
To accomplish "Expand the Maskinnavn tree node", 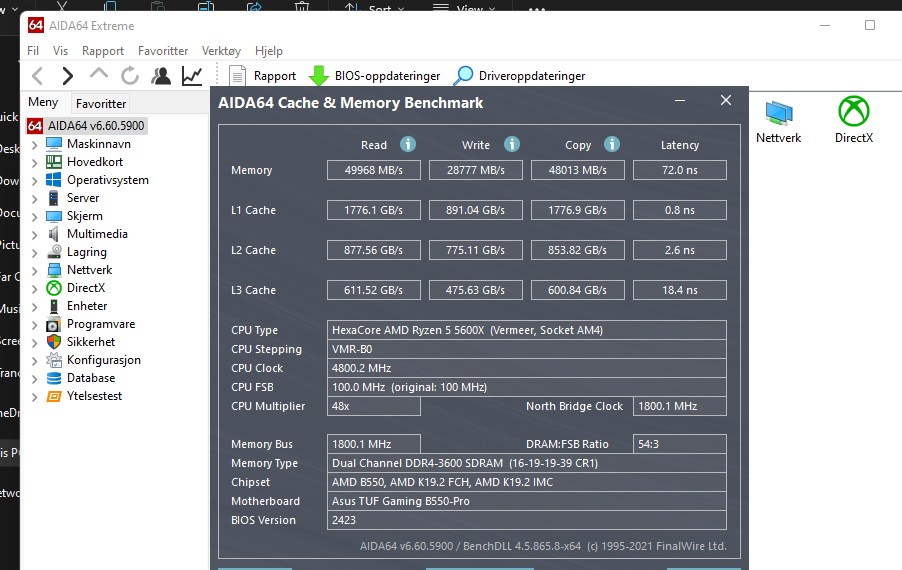I will 35,144.
